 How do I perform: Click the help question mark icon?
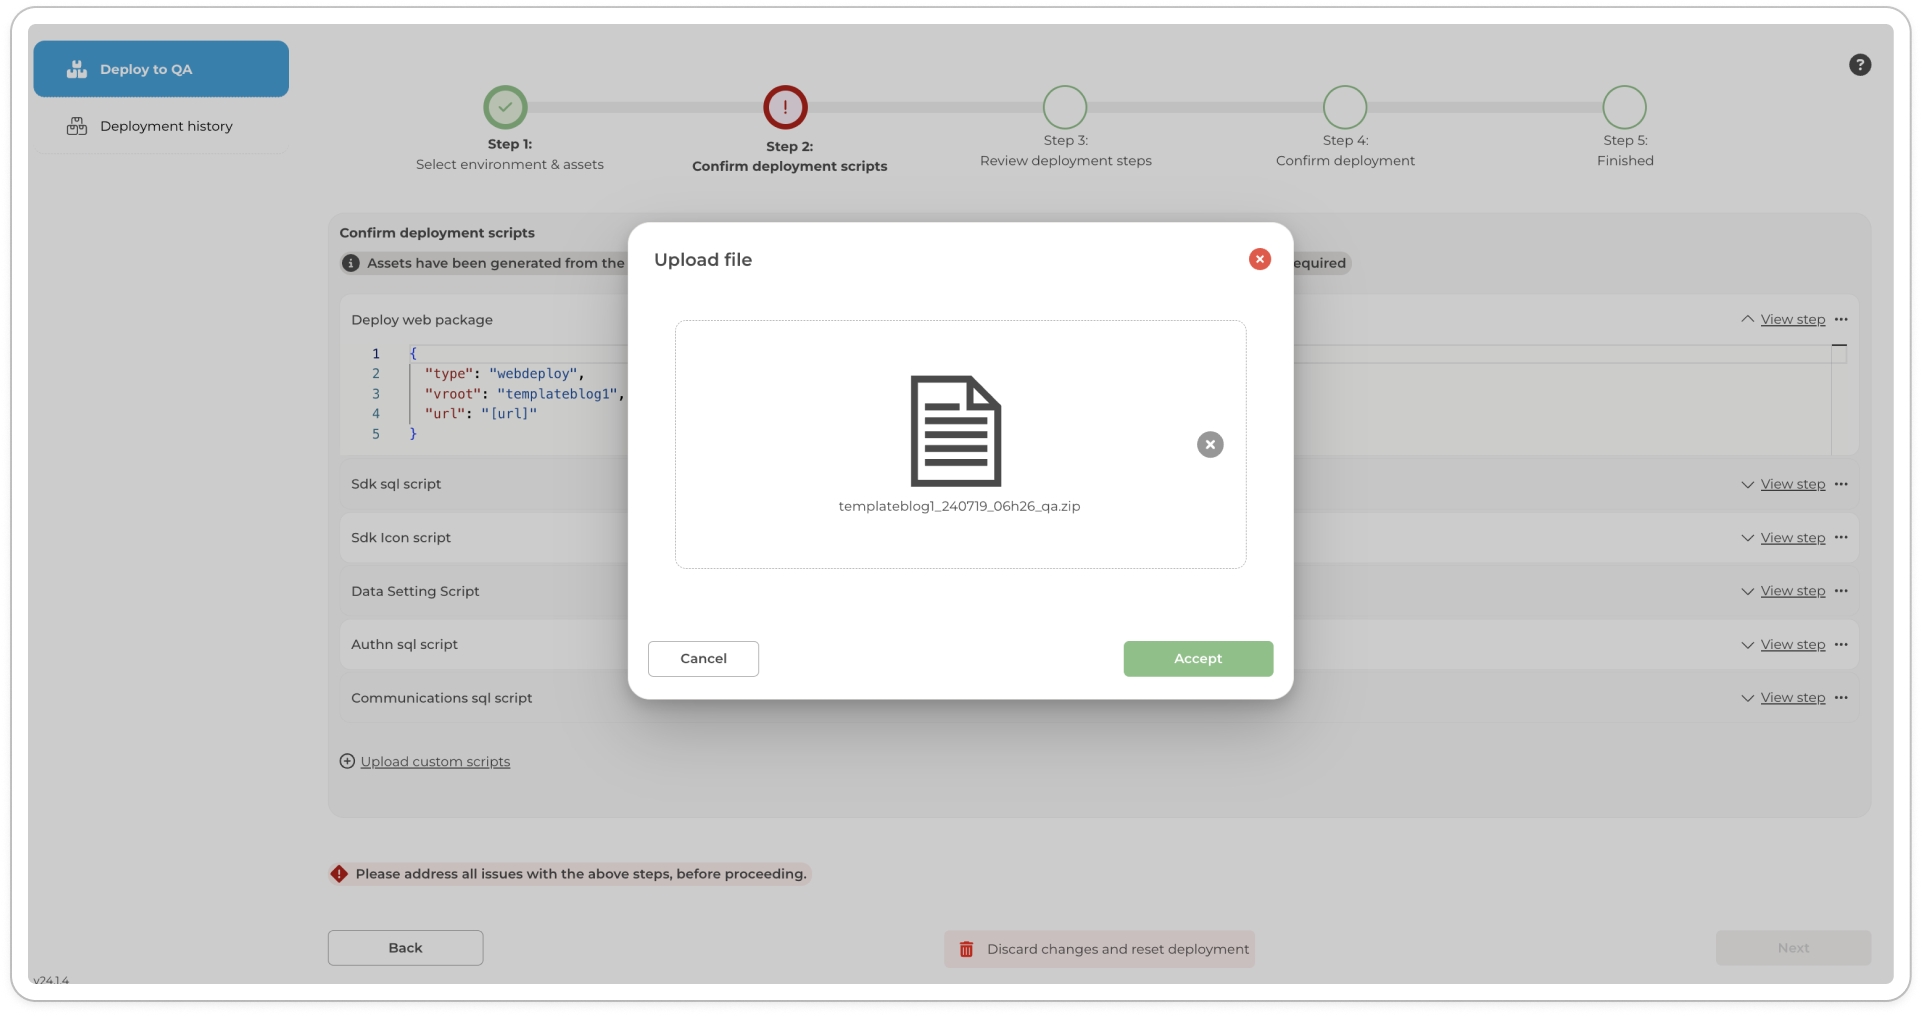1859,65
